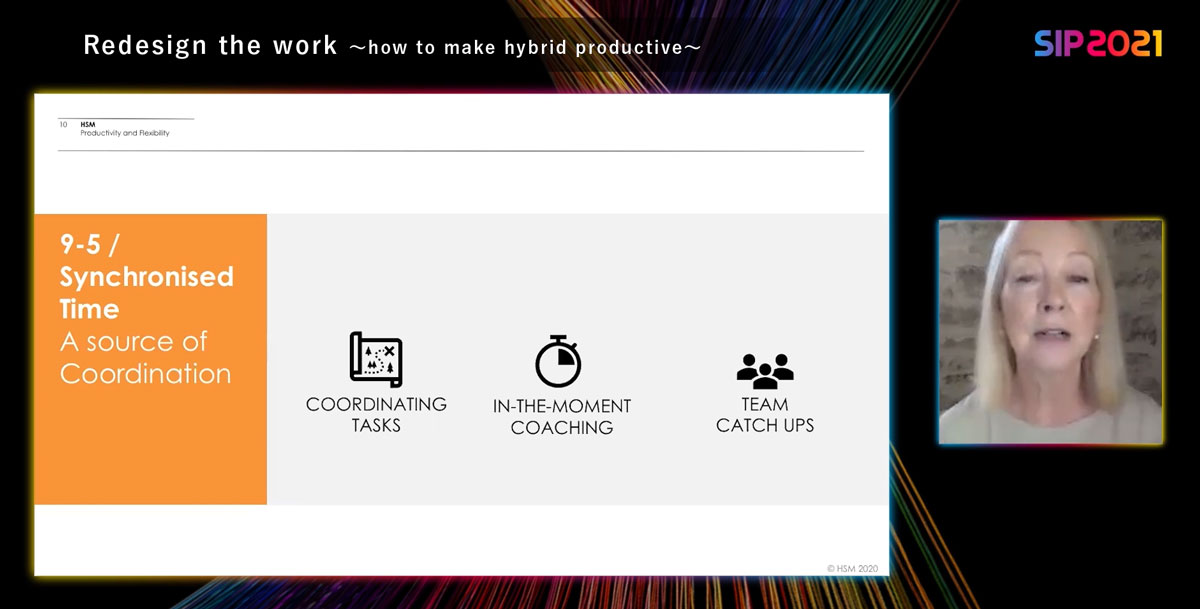The width and height of the screenshot is (1200, 609).
Task: Select the IN-THE-MOMENT COACHING label
Action: pos(561,417)
